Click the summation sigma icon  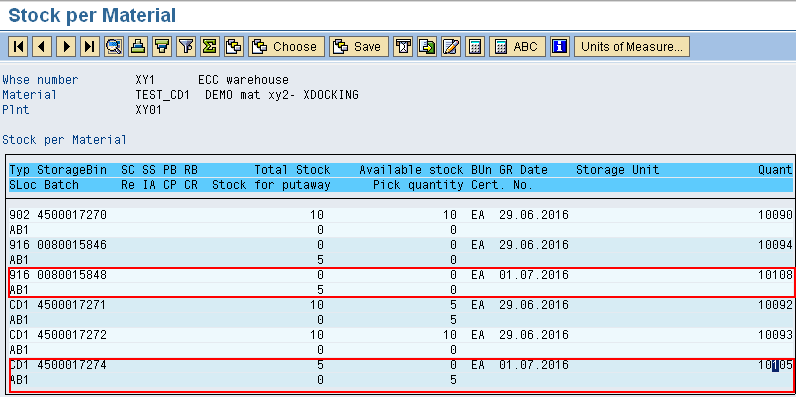210,47
